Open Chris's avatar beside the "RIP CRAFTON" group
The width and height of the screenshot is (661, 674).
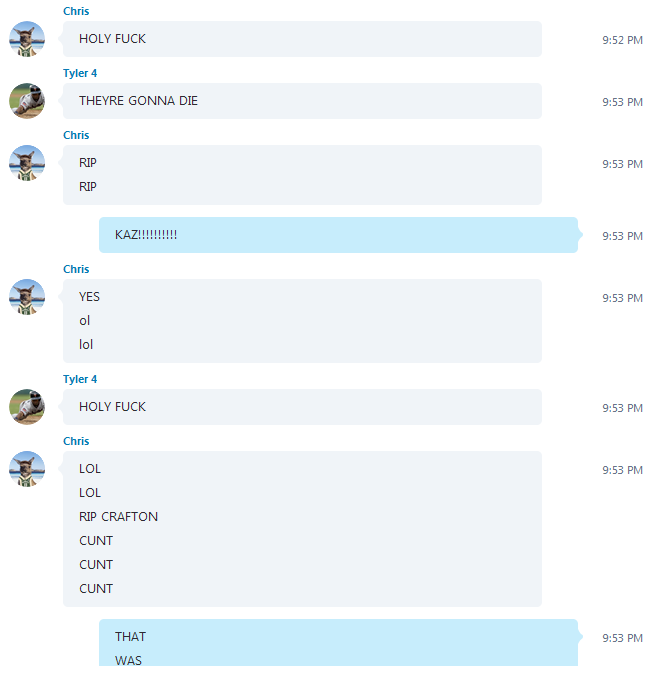(27, 469)
